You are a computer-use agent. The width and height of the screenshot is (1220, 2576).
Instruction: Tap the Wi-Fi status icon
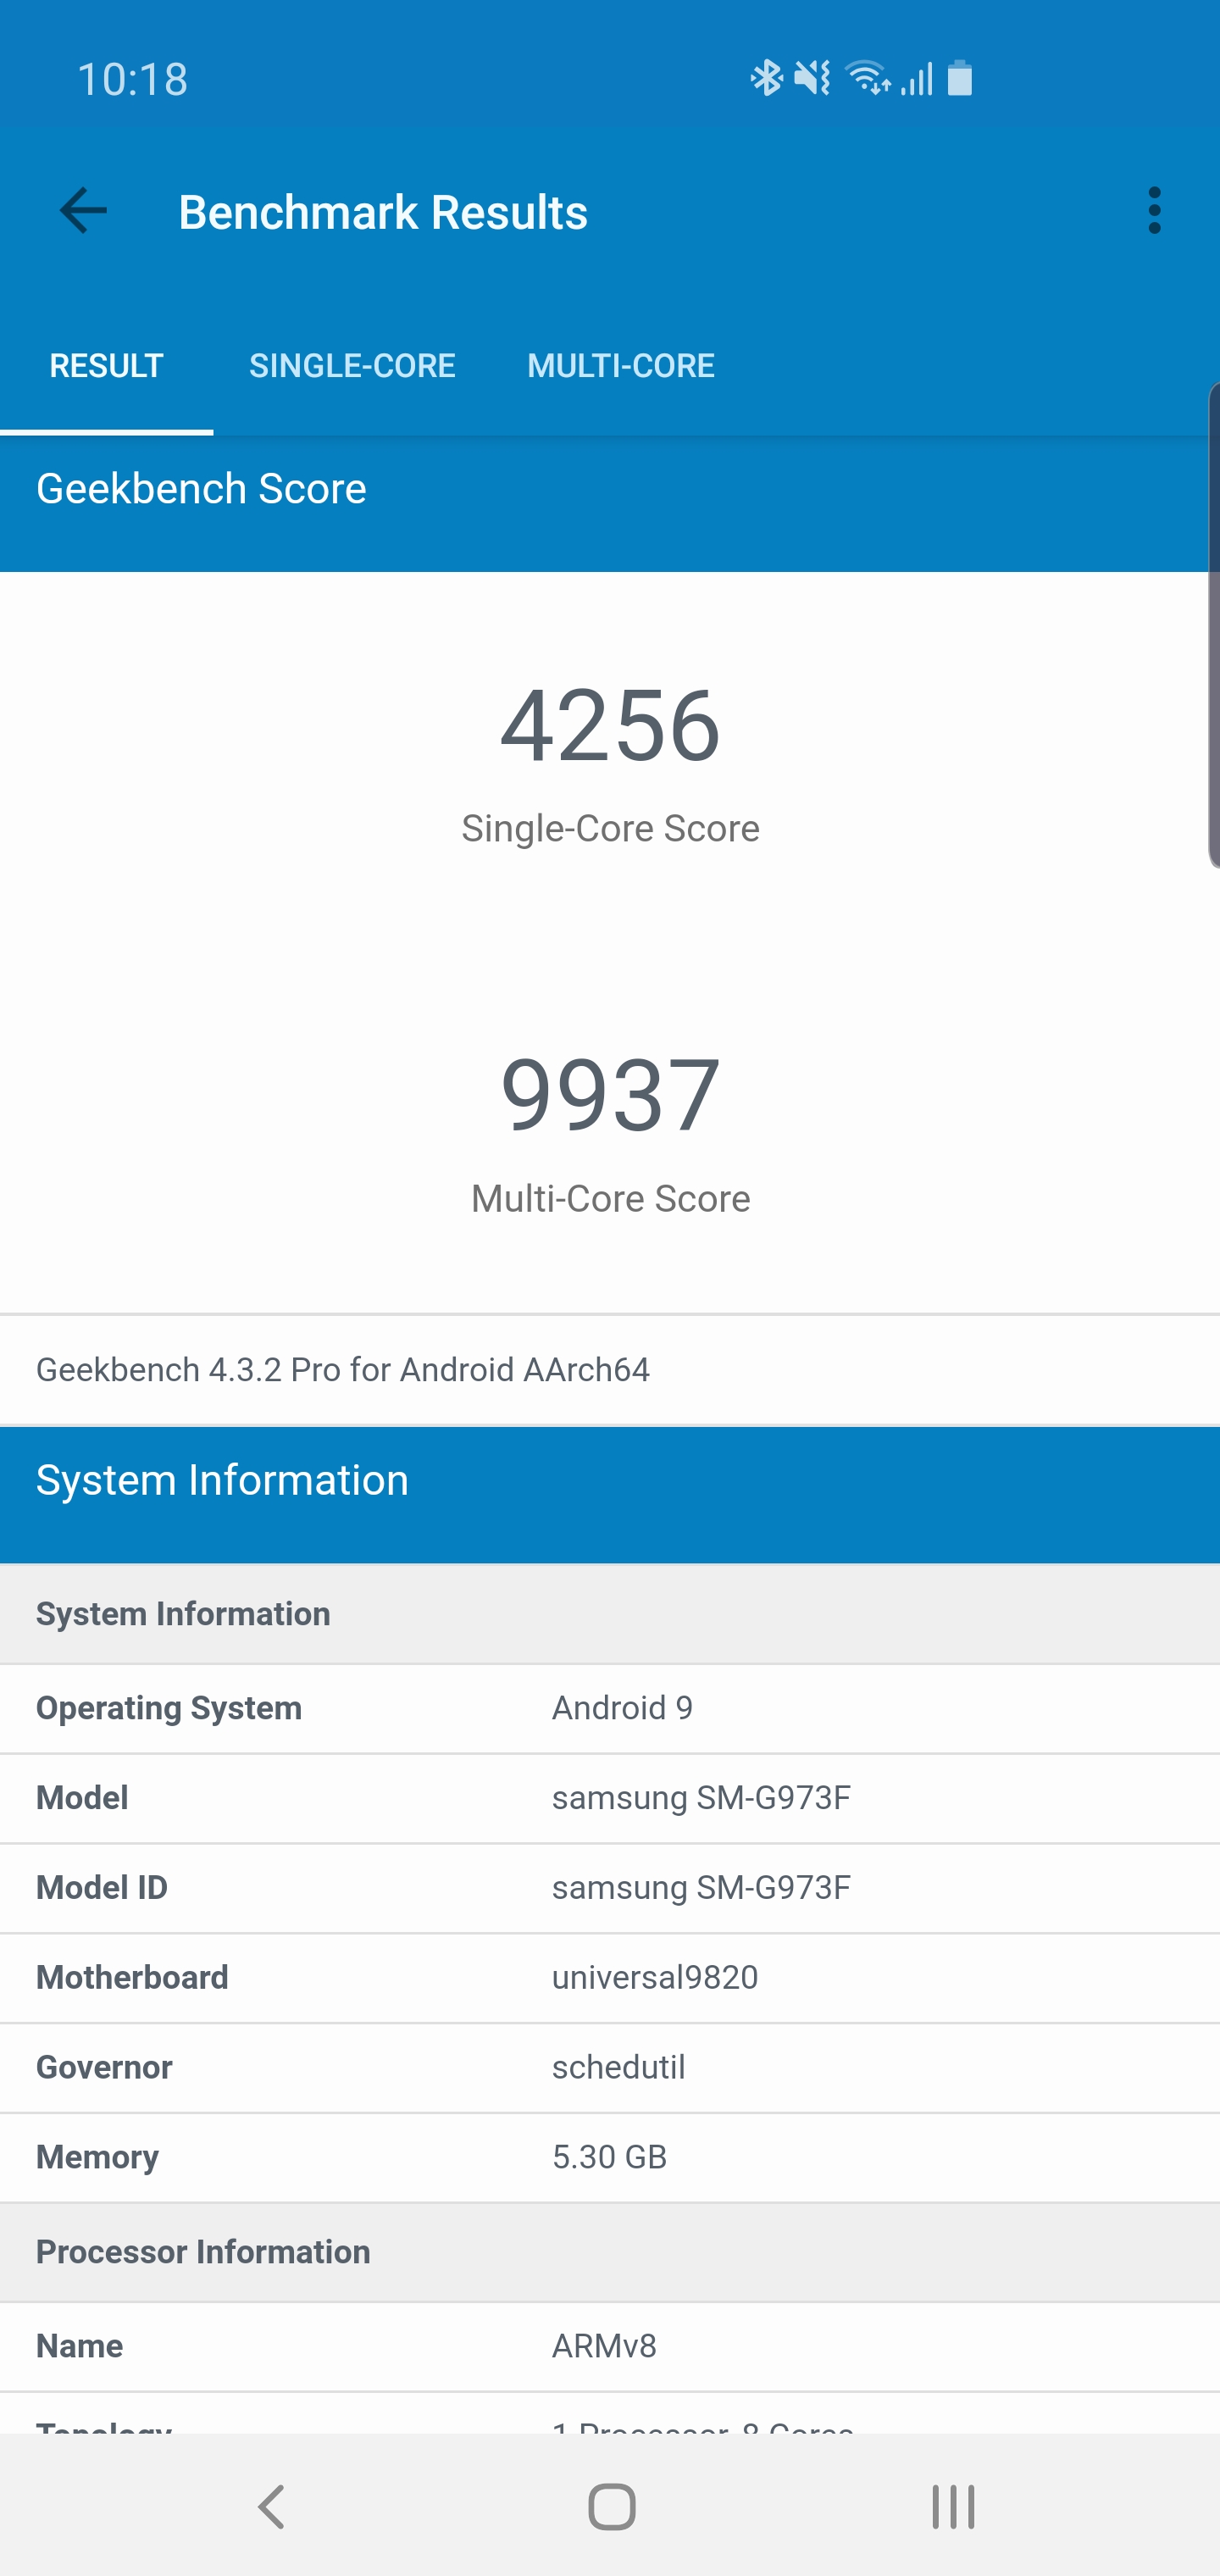867,78
